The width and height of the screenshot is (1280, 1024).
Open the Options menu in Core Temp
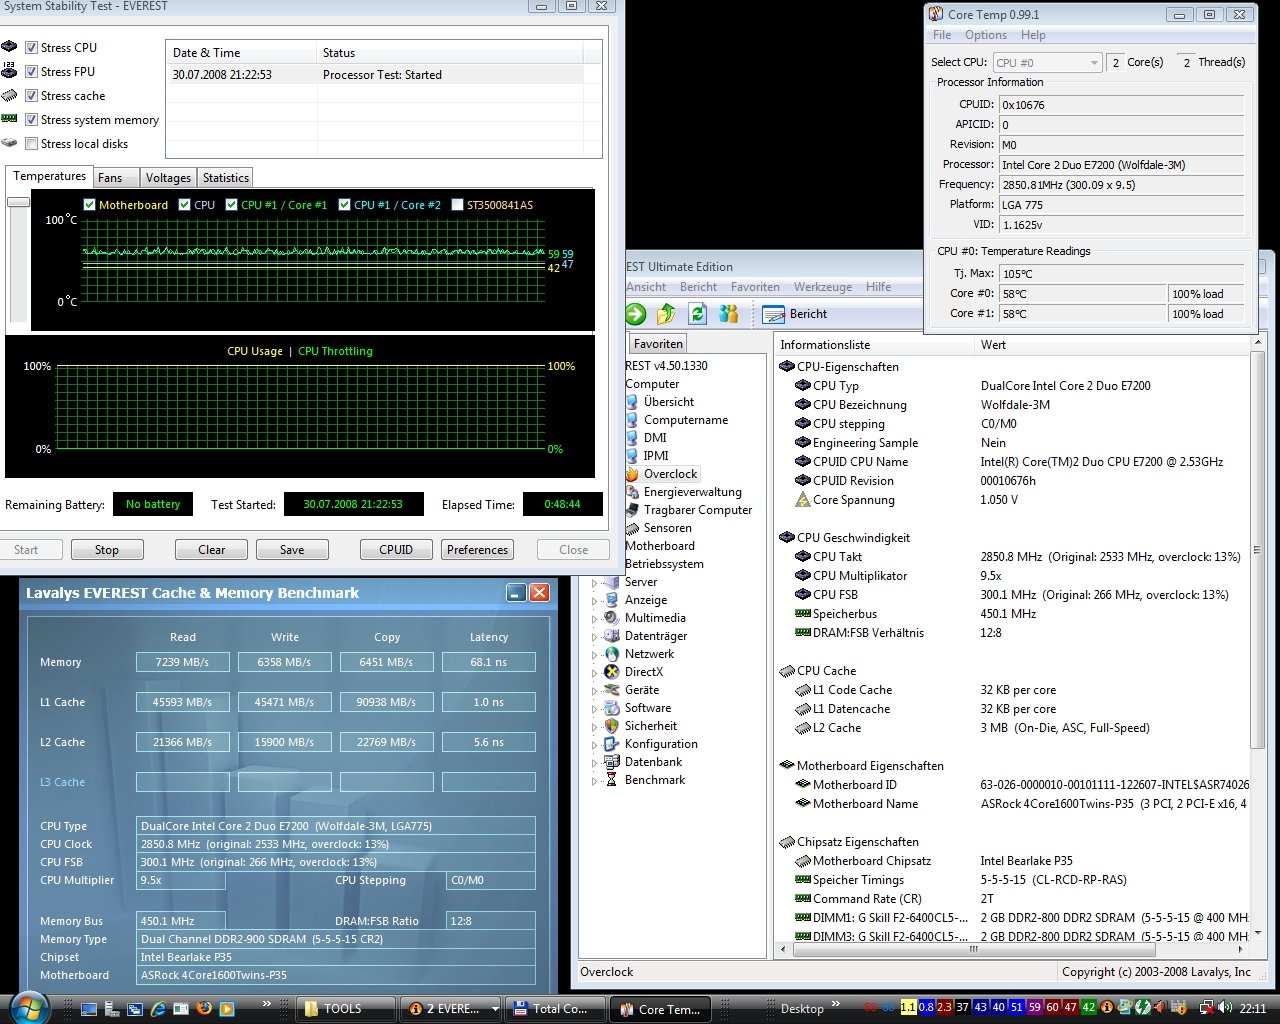pos(986,35)
